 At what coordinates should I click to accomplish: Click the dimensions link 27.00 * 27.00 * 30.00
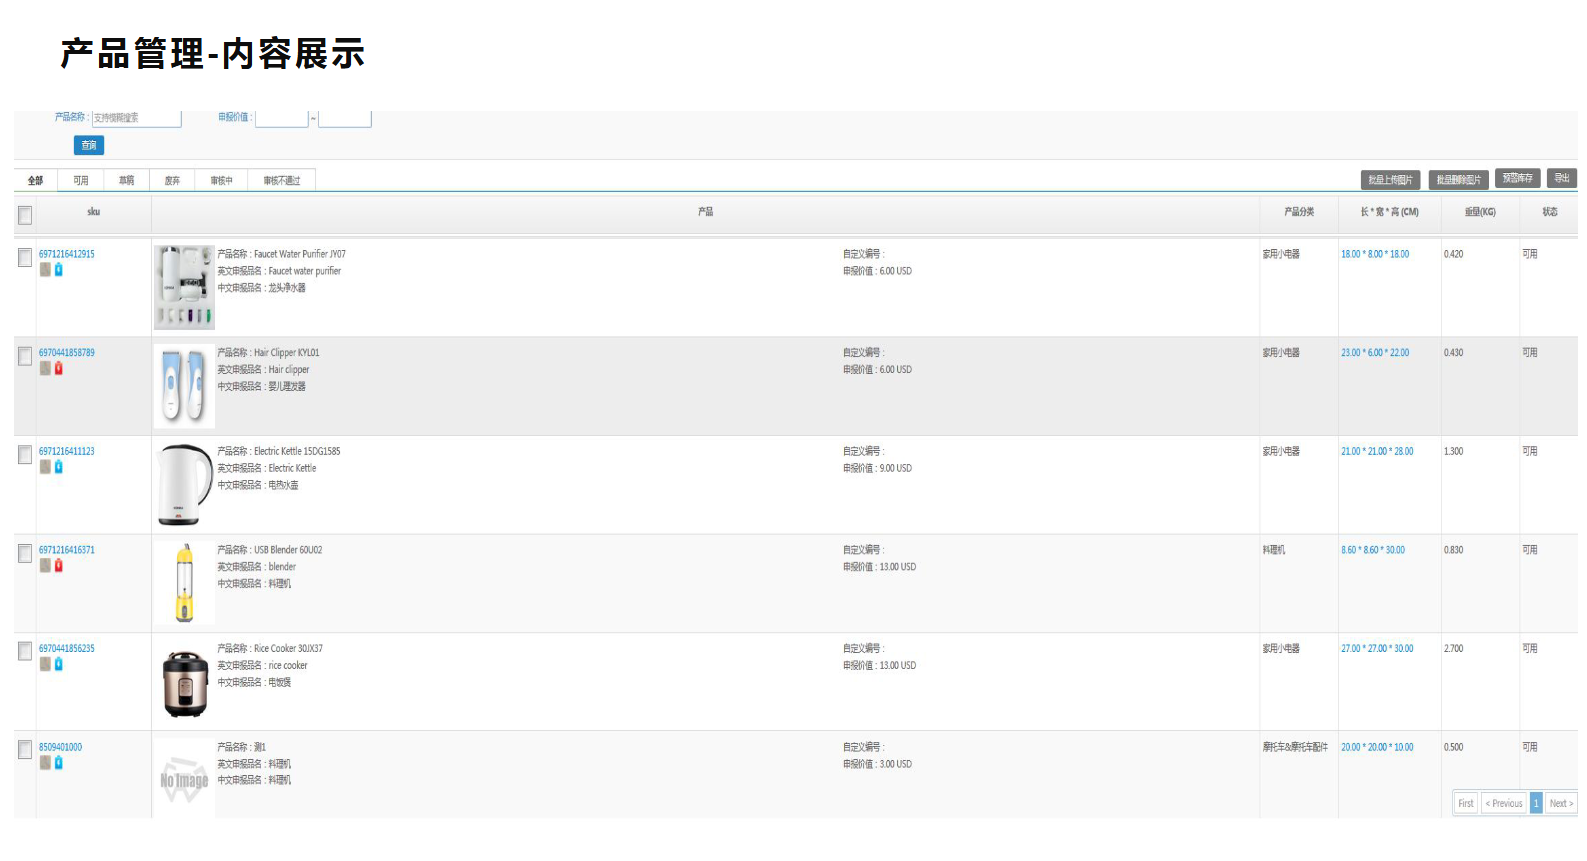tap(1377, 649)
